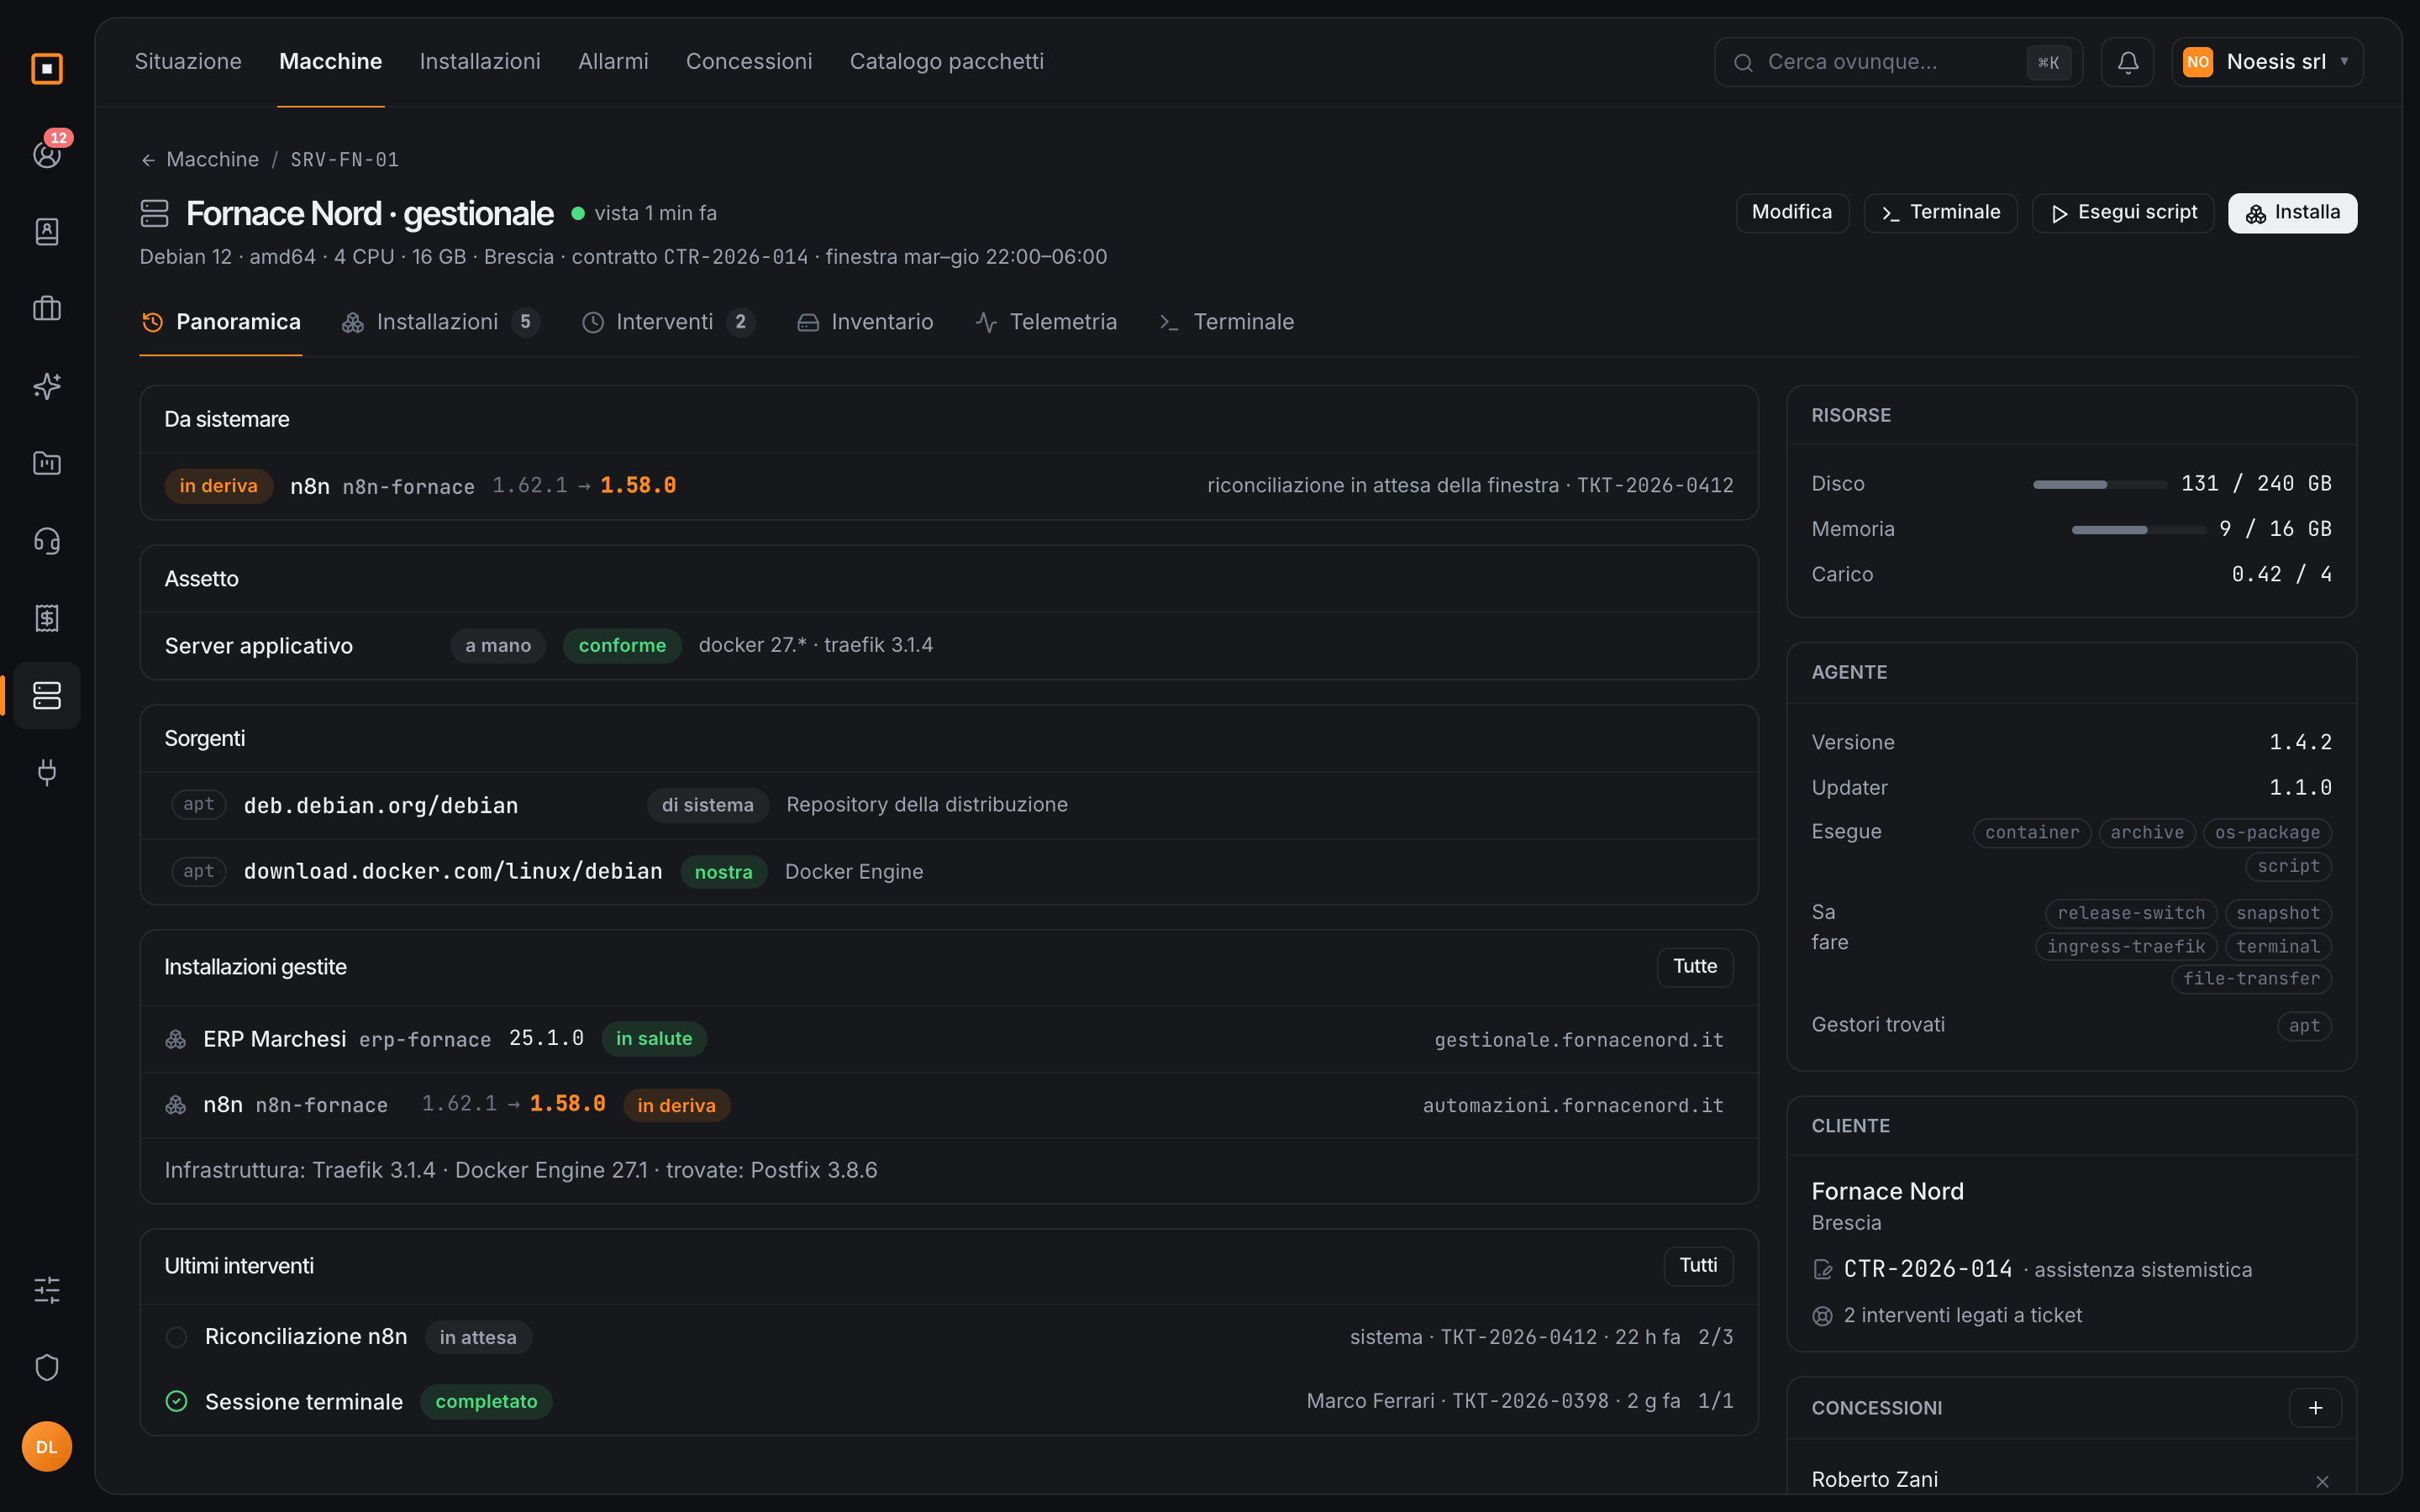Click the orange app logo in sidebar

[47, 69]
